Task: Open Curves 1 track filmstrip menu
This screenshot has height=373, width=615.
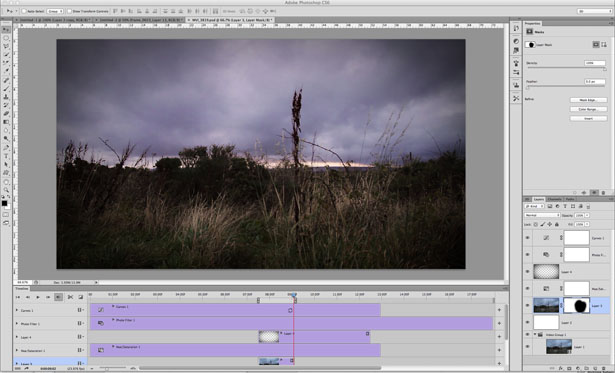Action: (x=80, y=310)
